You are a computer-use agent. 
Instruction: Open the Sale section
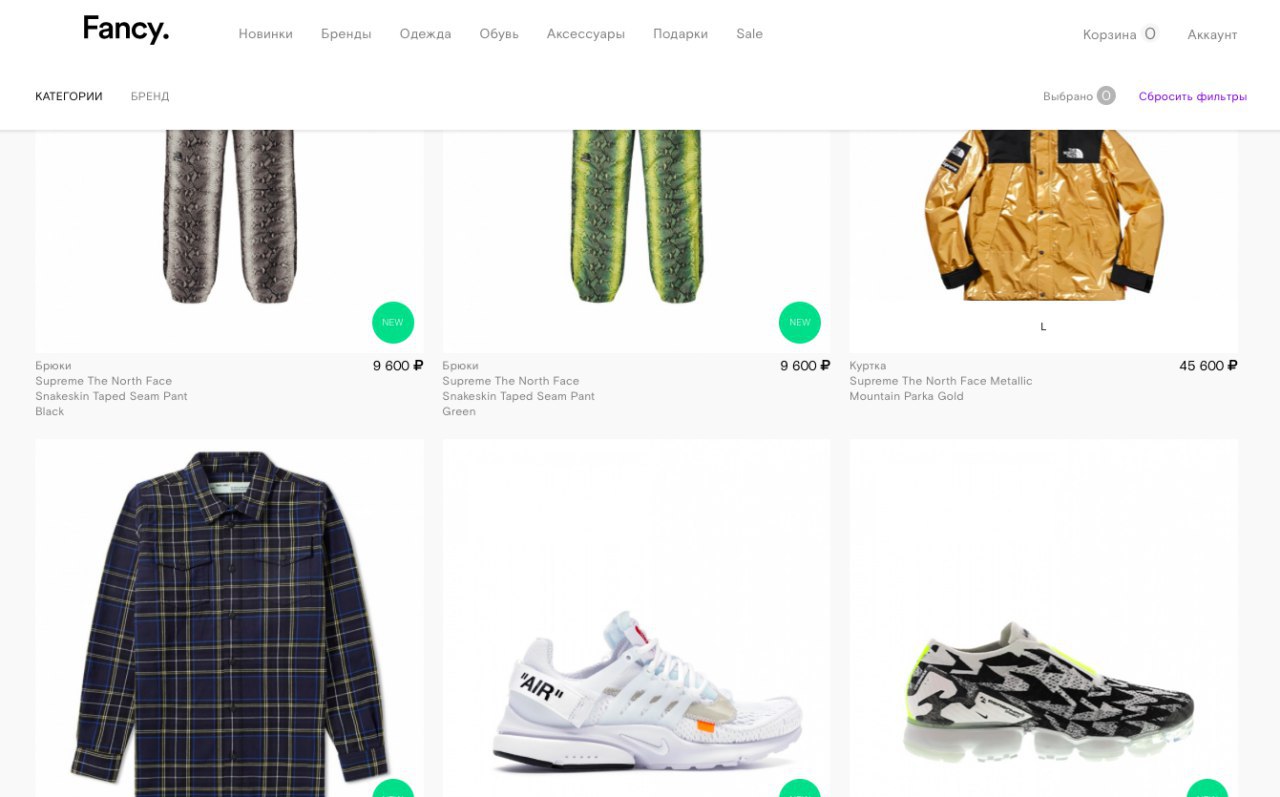pyautogui.click(x=749, y=34)
